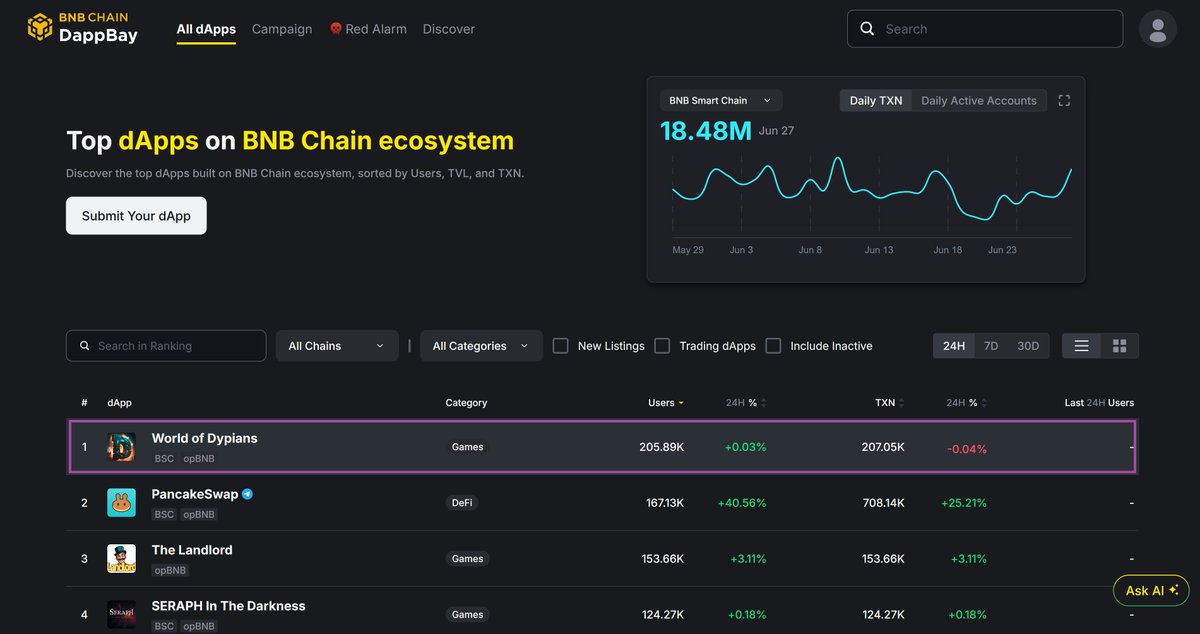1200x634 pixels.
Task: Select the 30D time range
Action: 1028,346
